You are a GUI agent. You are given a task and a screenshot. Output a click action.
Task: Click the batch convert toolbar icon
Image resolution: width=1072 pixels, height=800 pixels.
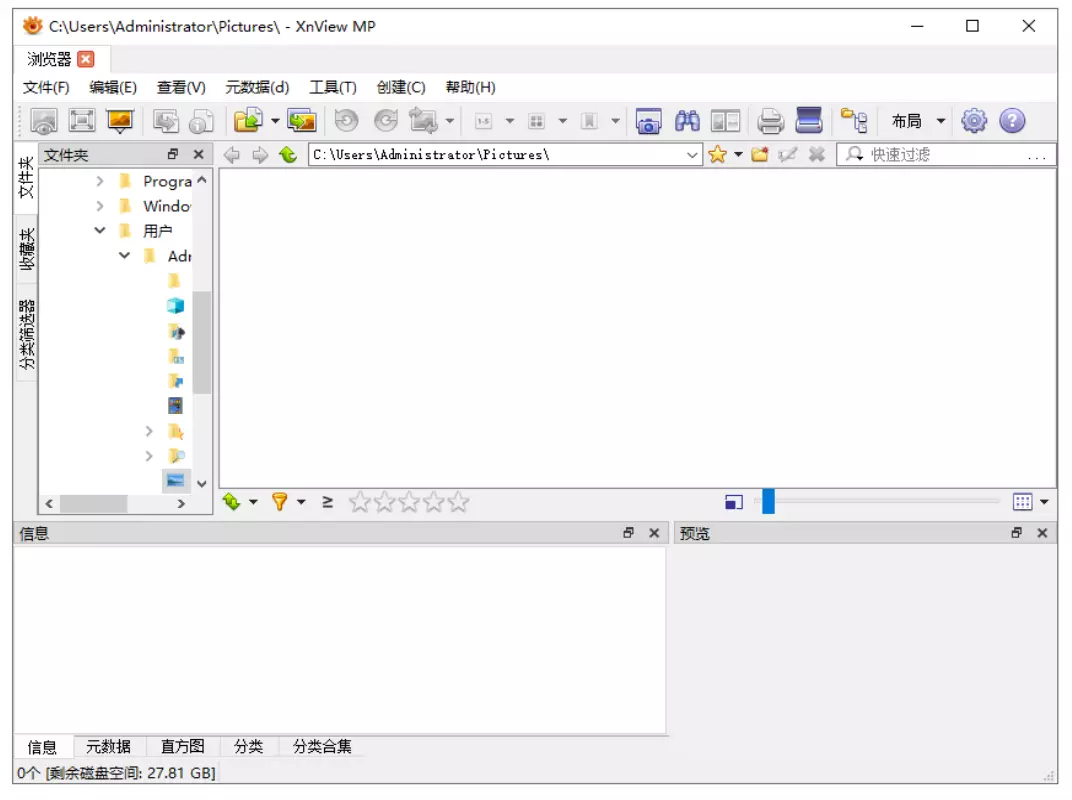tap(165, 121)
